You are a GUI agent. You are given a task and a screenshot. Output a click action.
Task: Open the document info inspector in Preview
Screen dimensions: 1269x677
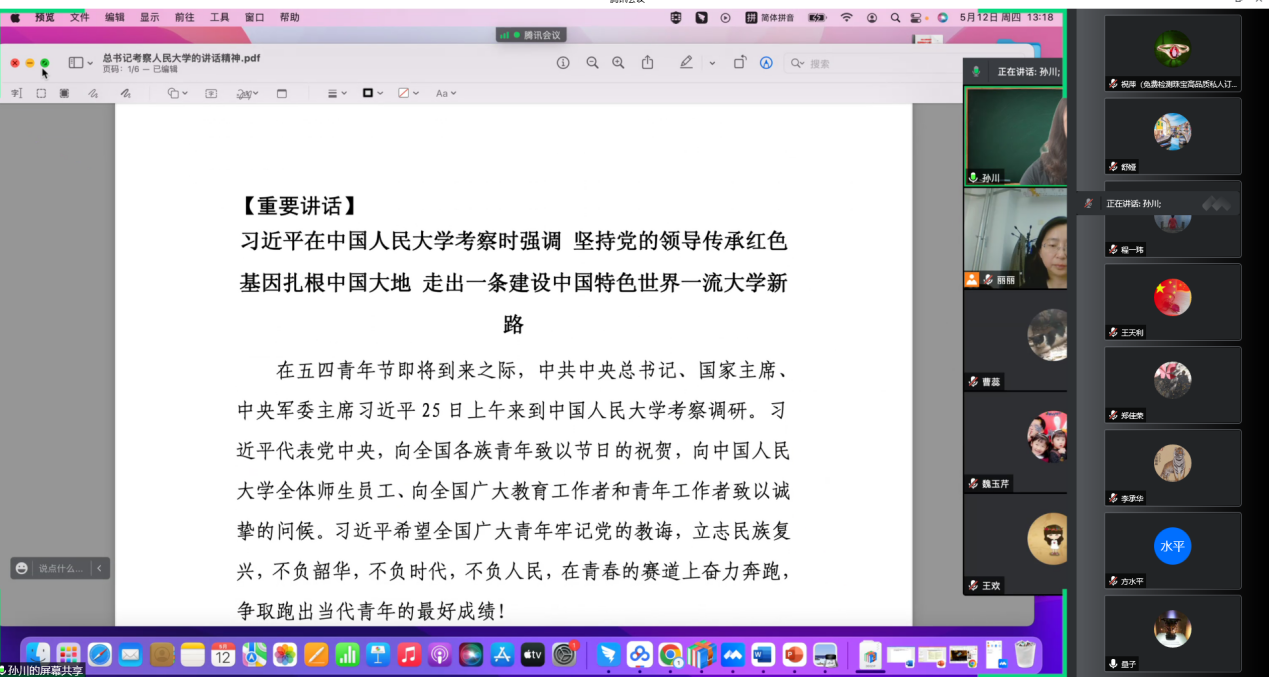563,62
